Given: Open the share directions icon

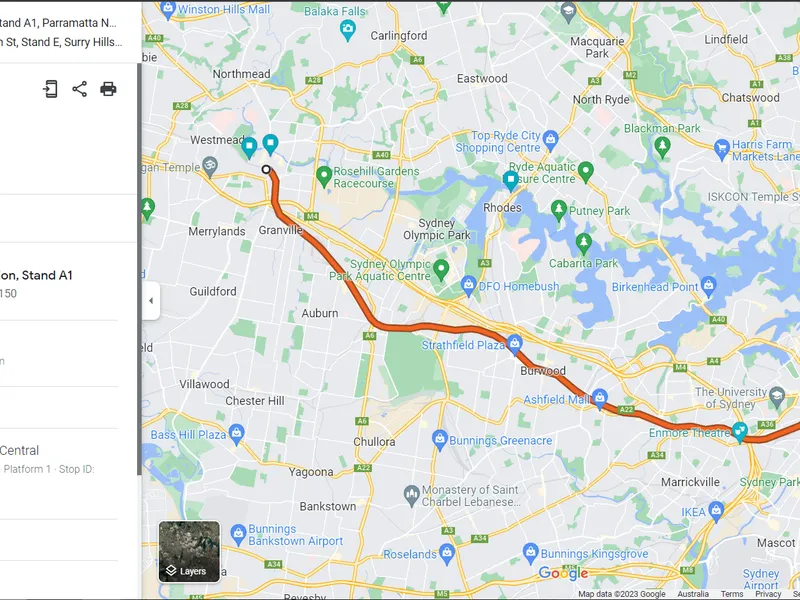Looking at the screenshot, I should (x=80, y=89).
